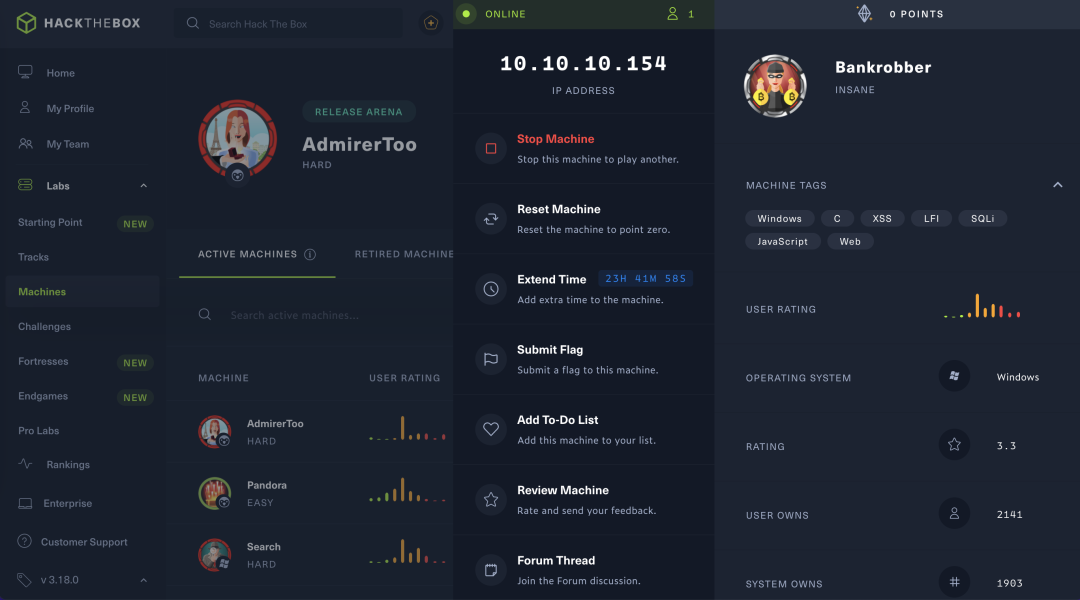Click the Reset Machine label

[559, 209]
